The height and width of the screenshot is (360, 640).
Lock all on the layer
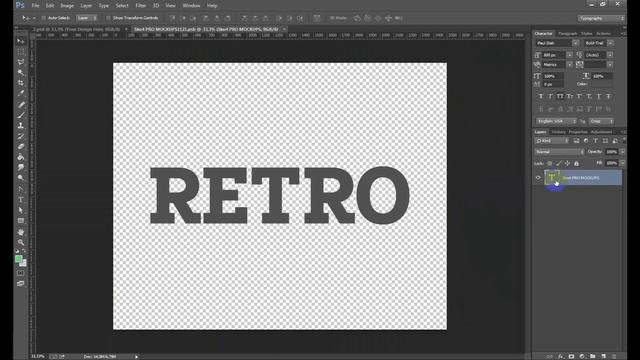(x=576, y=163)
